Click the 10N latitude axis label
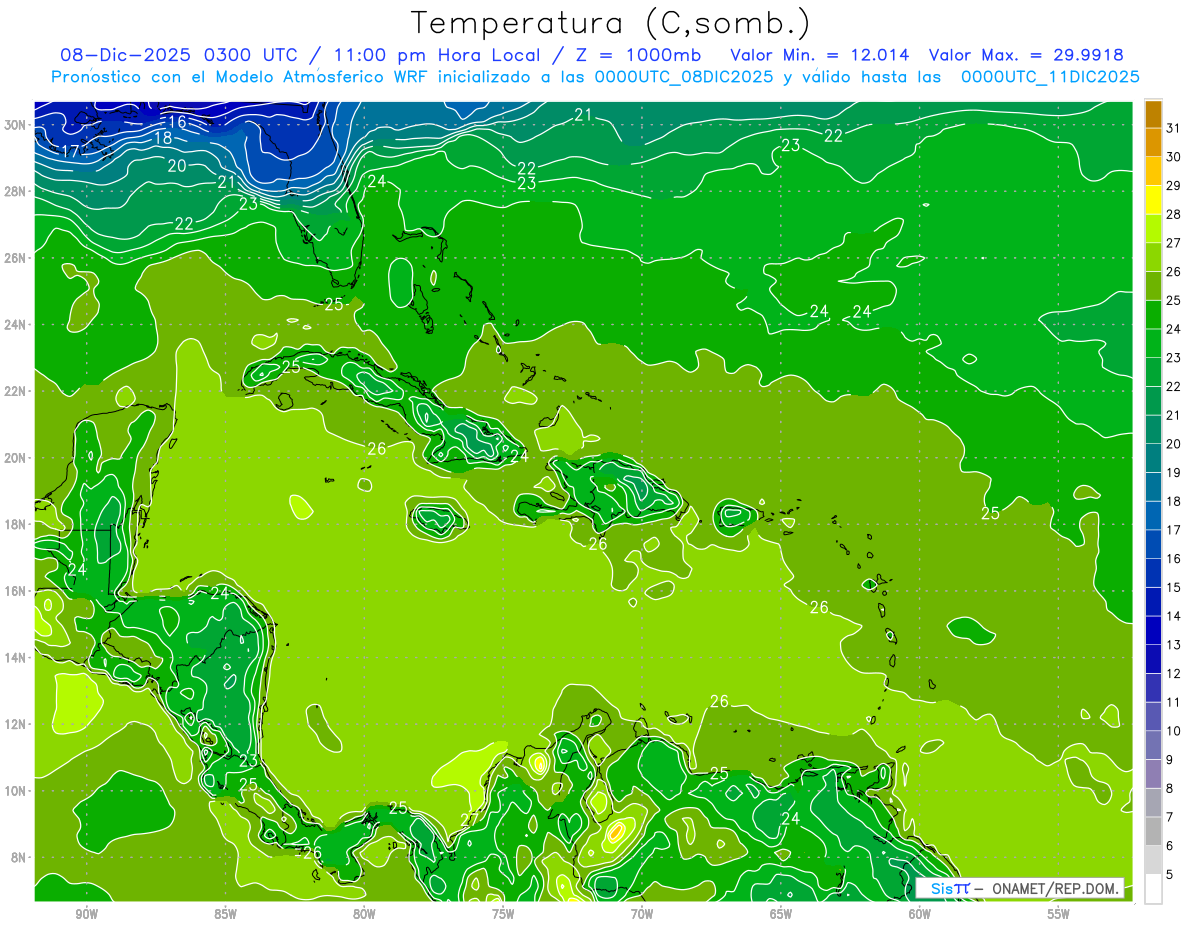The image size is (1200, 927). pyautogui.click(x=15, y=791)
